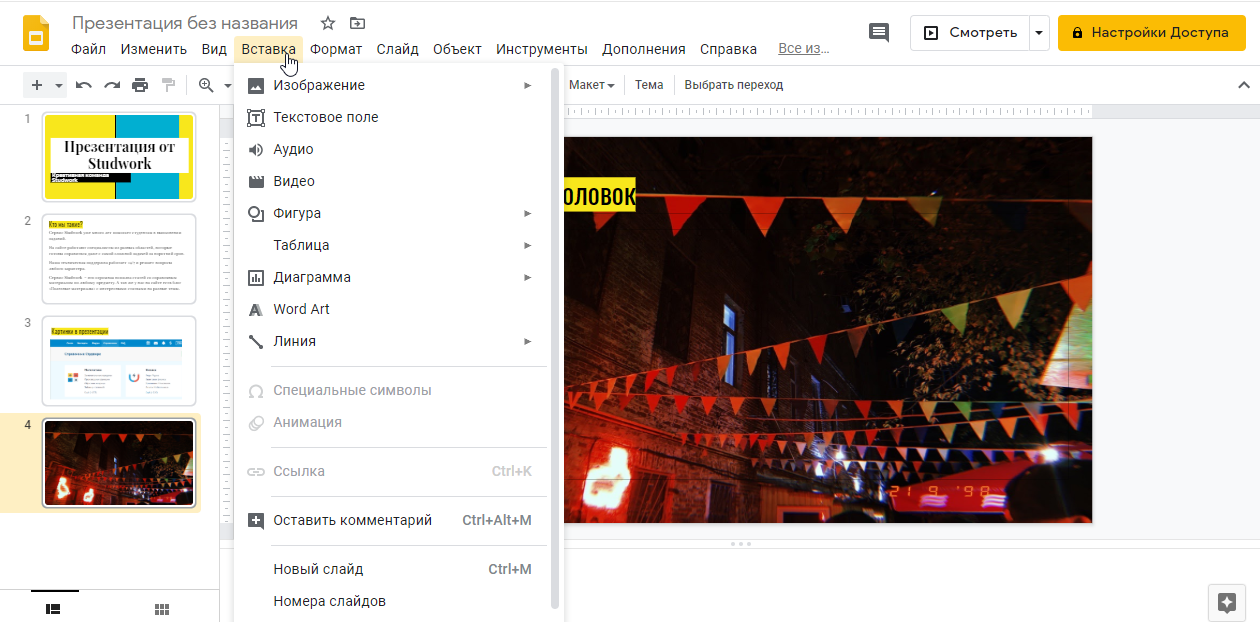The image size is (1260, 622).
Task: Open dropdown arrow next to Смотреть button
Action: (1039, 32)
